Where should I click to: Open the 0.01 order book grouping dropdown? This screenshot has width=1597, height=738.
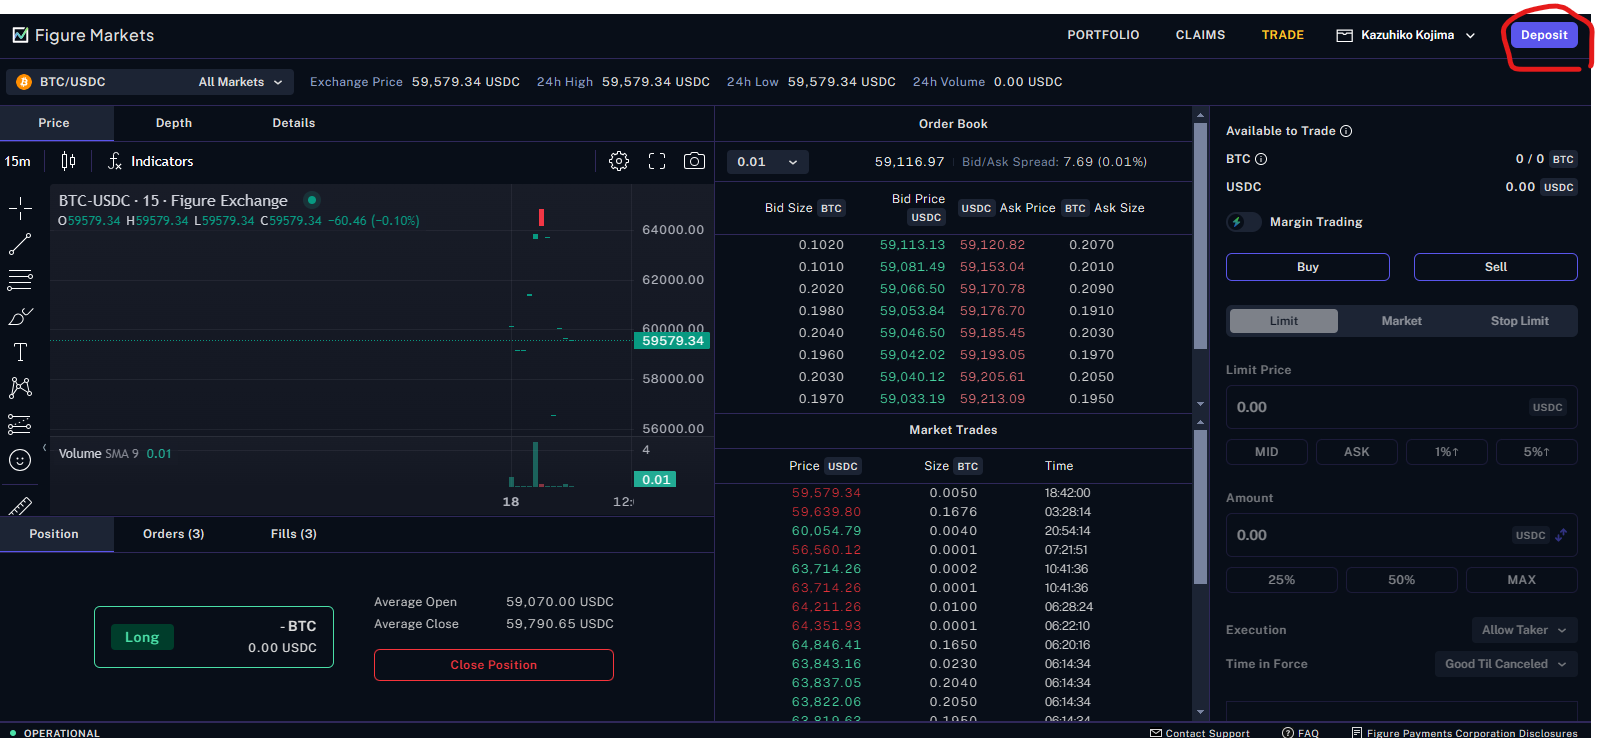(x=767, y=162)
